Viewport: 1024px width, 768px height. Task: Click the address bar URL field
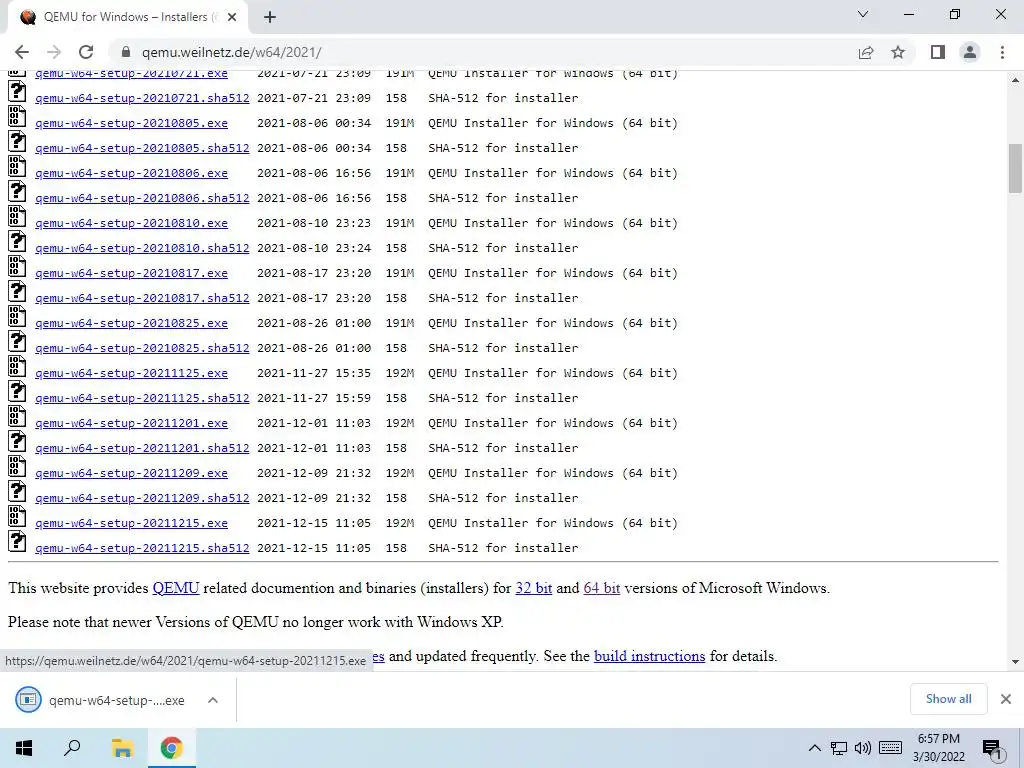[483, 52]
